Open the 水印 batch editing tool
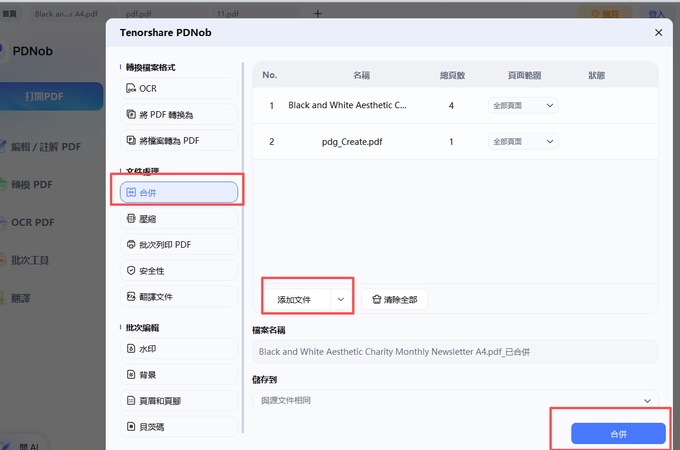Screen dimensions: 680x450 179,349
